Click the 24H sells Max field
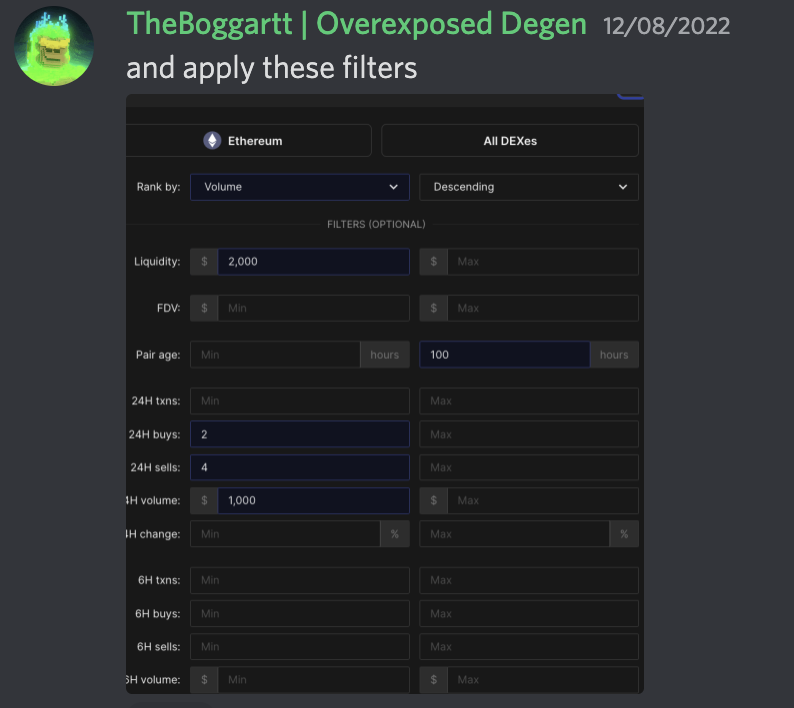The height and width of the screenshot is (708, 794). [529, 467]
